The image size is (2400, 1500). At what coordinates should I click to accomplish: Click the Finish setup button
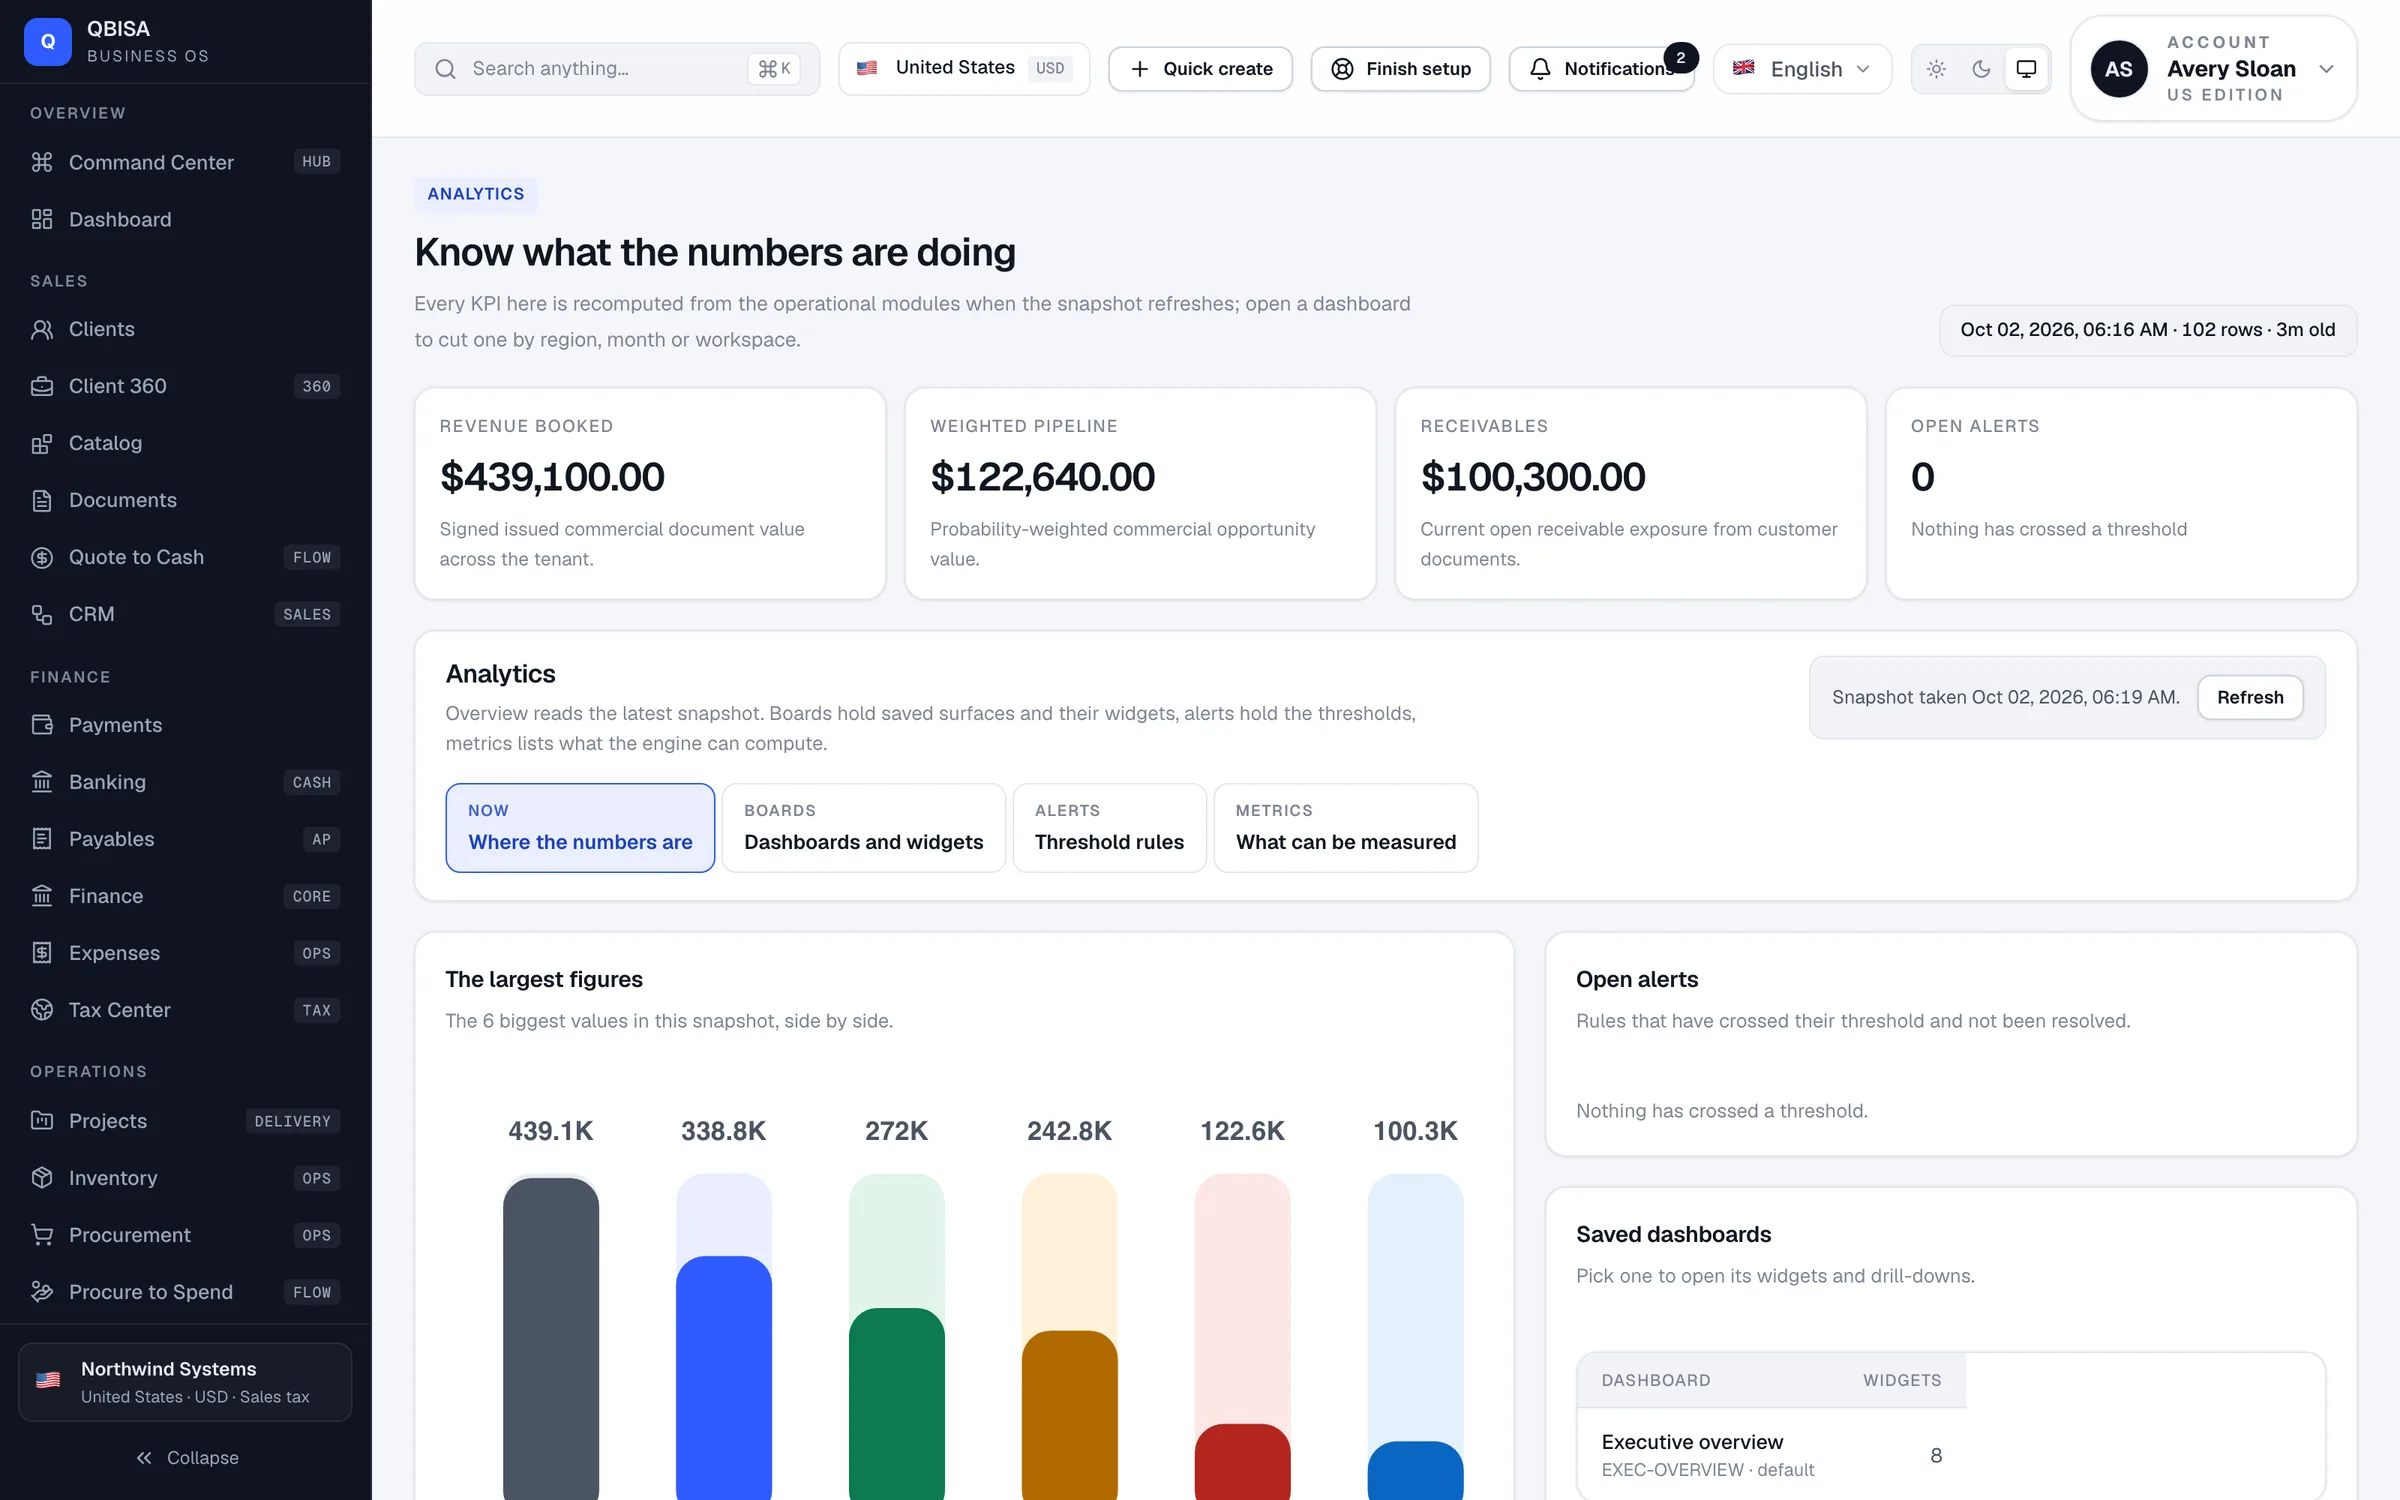[1401, 69]
